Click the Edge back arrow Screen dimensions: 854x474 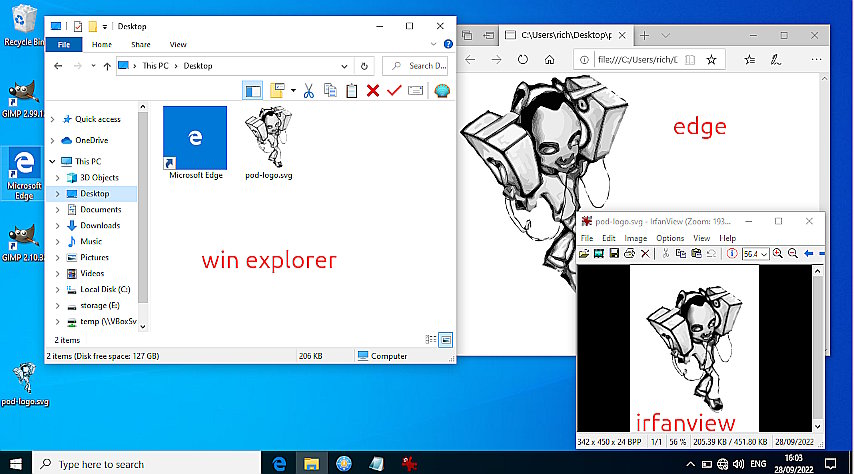[471, 59]
